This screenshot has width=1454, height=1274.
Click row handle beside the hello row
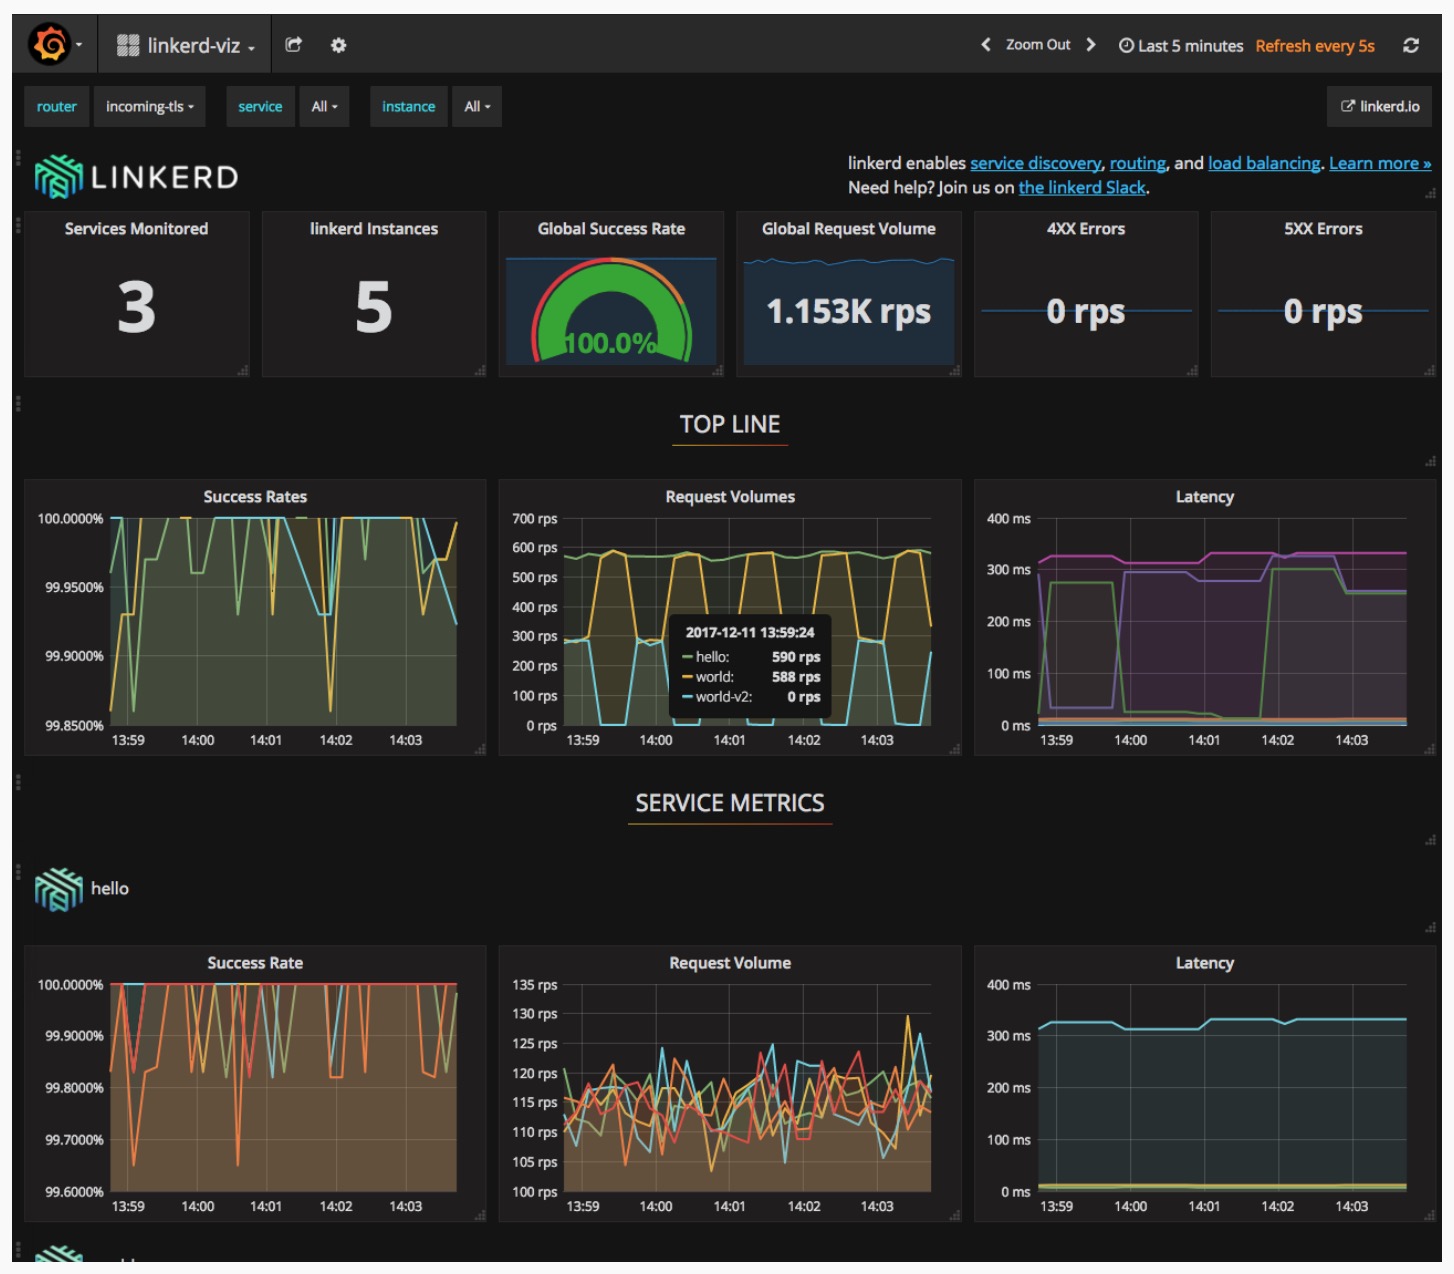[x=18, y=871]
